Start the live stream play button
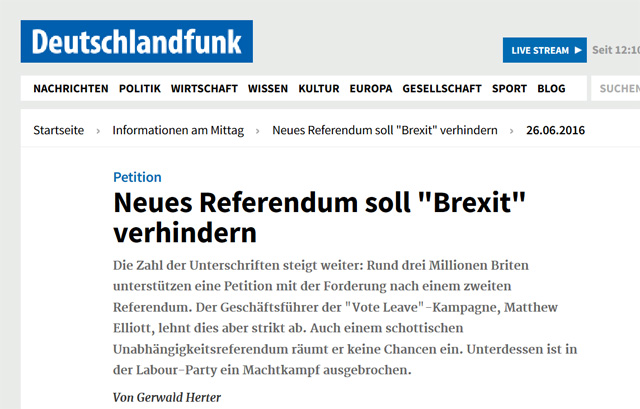 click(579, 50)
